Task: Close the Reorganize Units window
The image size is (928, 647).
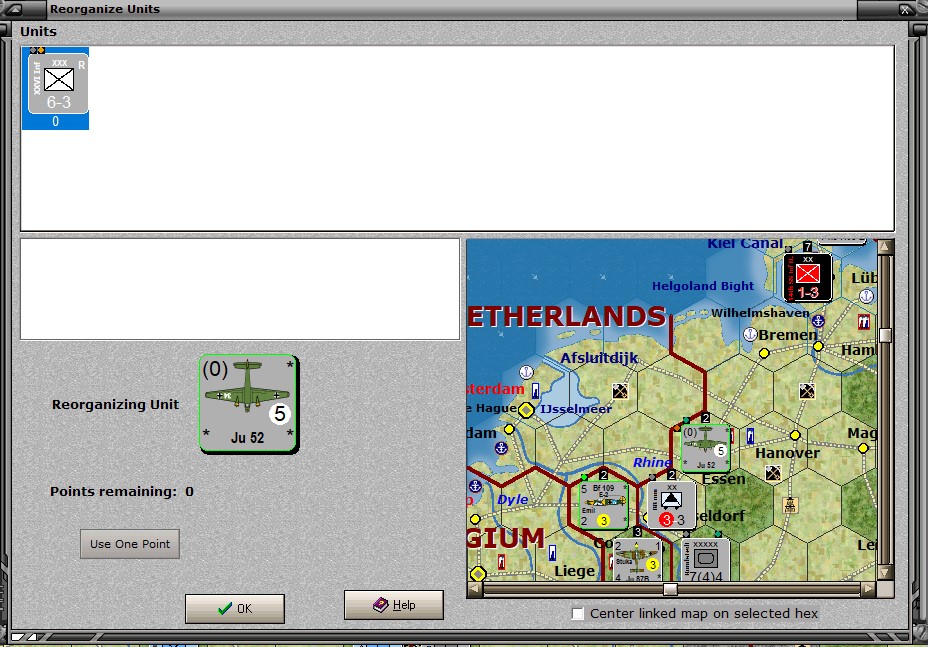Action: (905, 9)
